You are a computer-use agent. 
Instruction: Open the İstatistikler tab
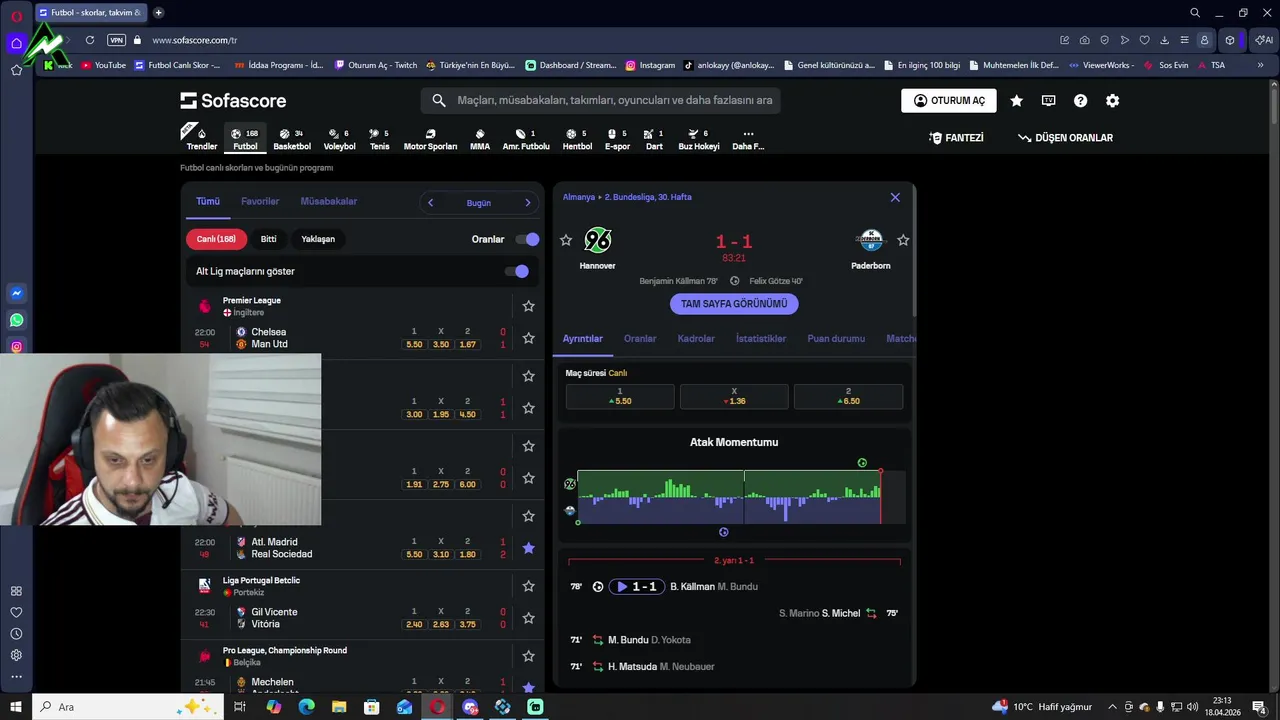pos(761,339)
